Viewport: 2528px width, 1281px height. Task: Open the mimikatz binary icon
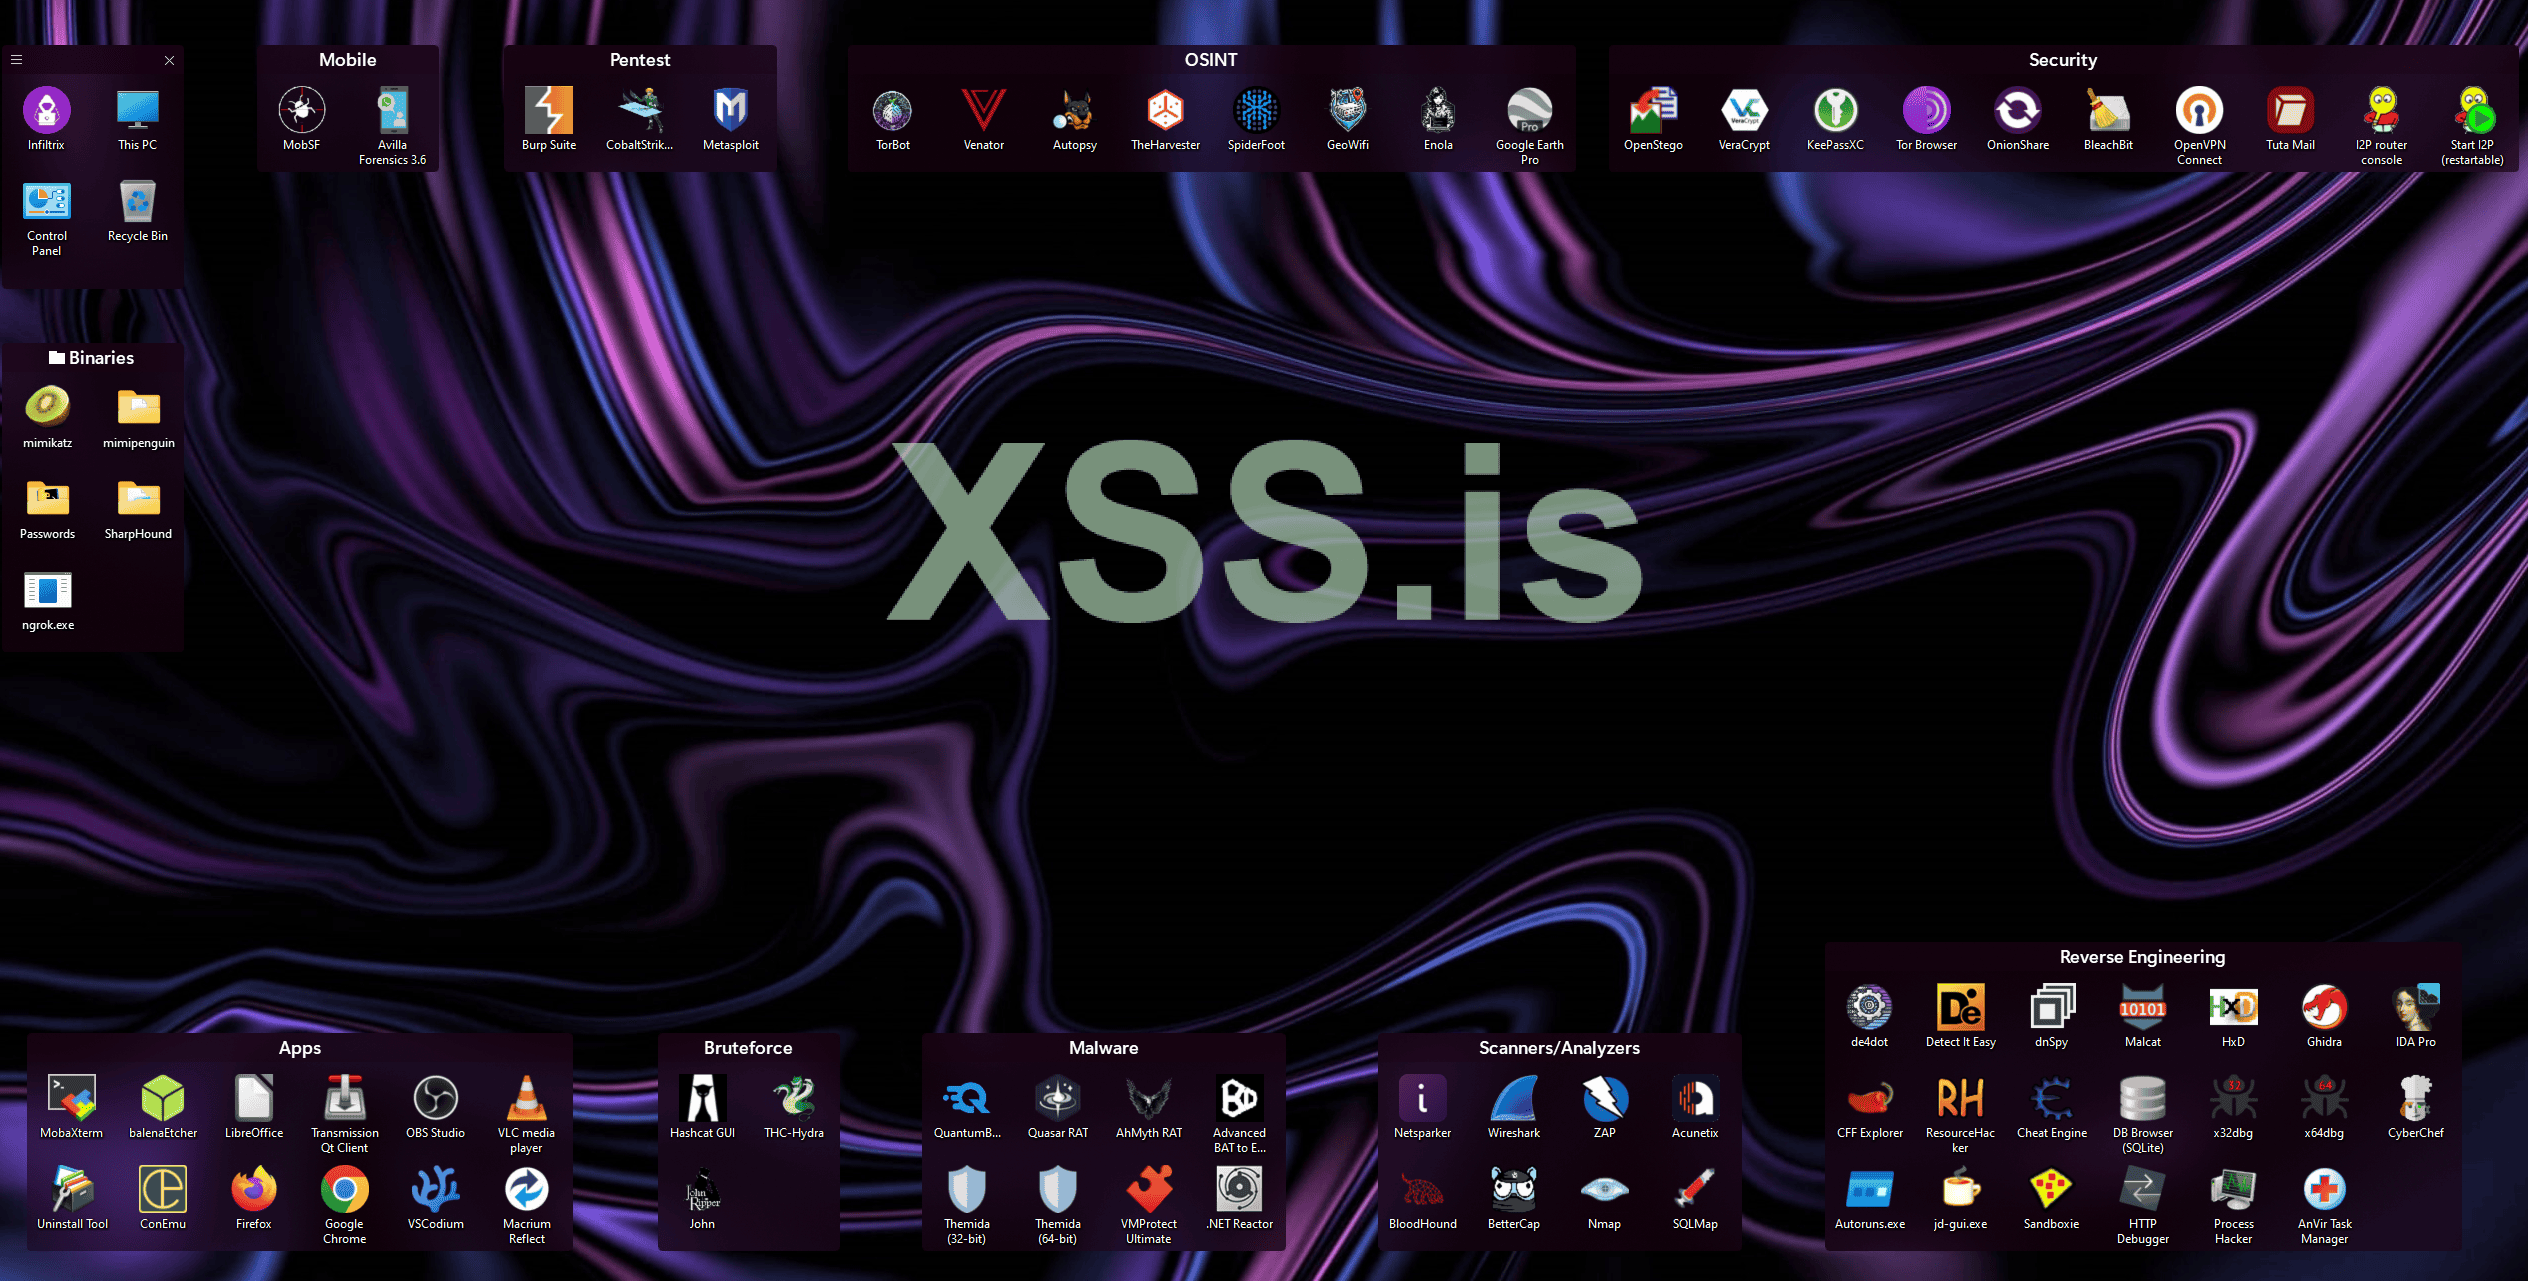click(47, 408)
